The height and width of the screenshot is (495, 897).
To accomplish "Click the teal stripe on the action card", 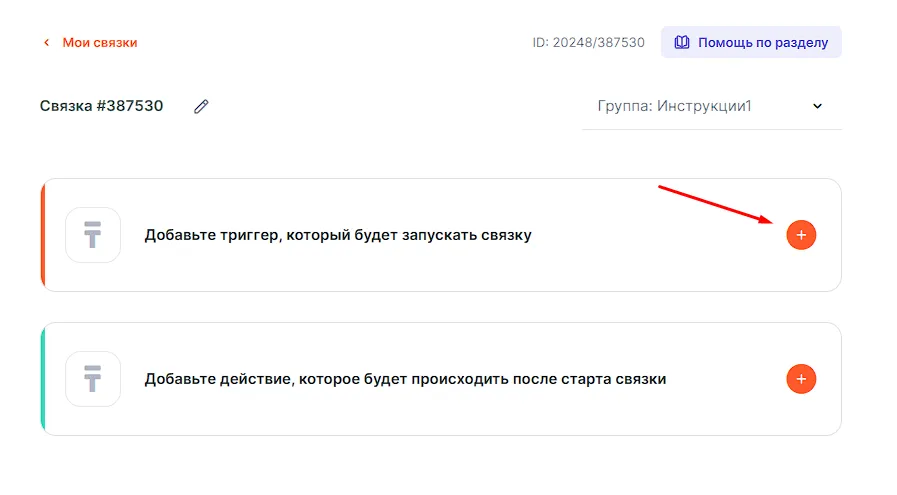I will pyautogui.click(x=43, y=379).
